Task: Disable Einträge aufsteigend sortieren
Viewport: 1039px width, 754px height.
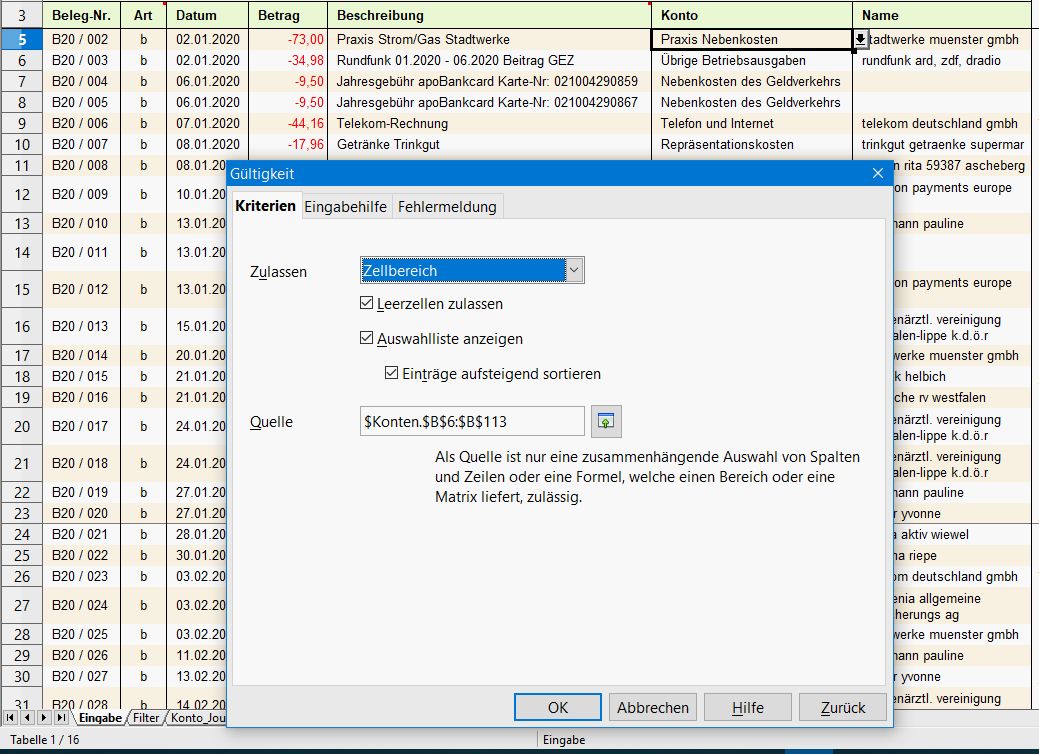Action: pos(392,374)
